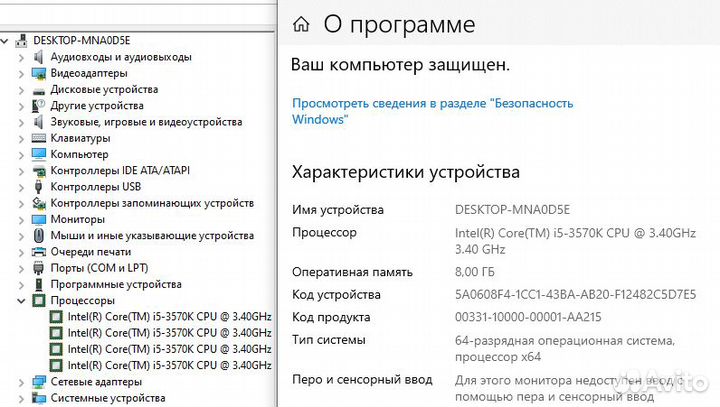Select the Звуковые, игровые и видеоустройства row
The image size is (720, 407).
pyautogui.click(x=146, y=122)
